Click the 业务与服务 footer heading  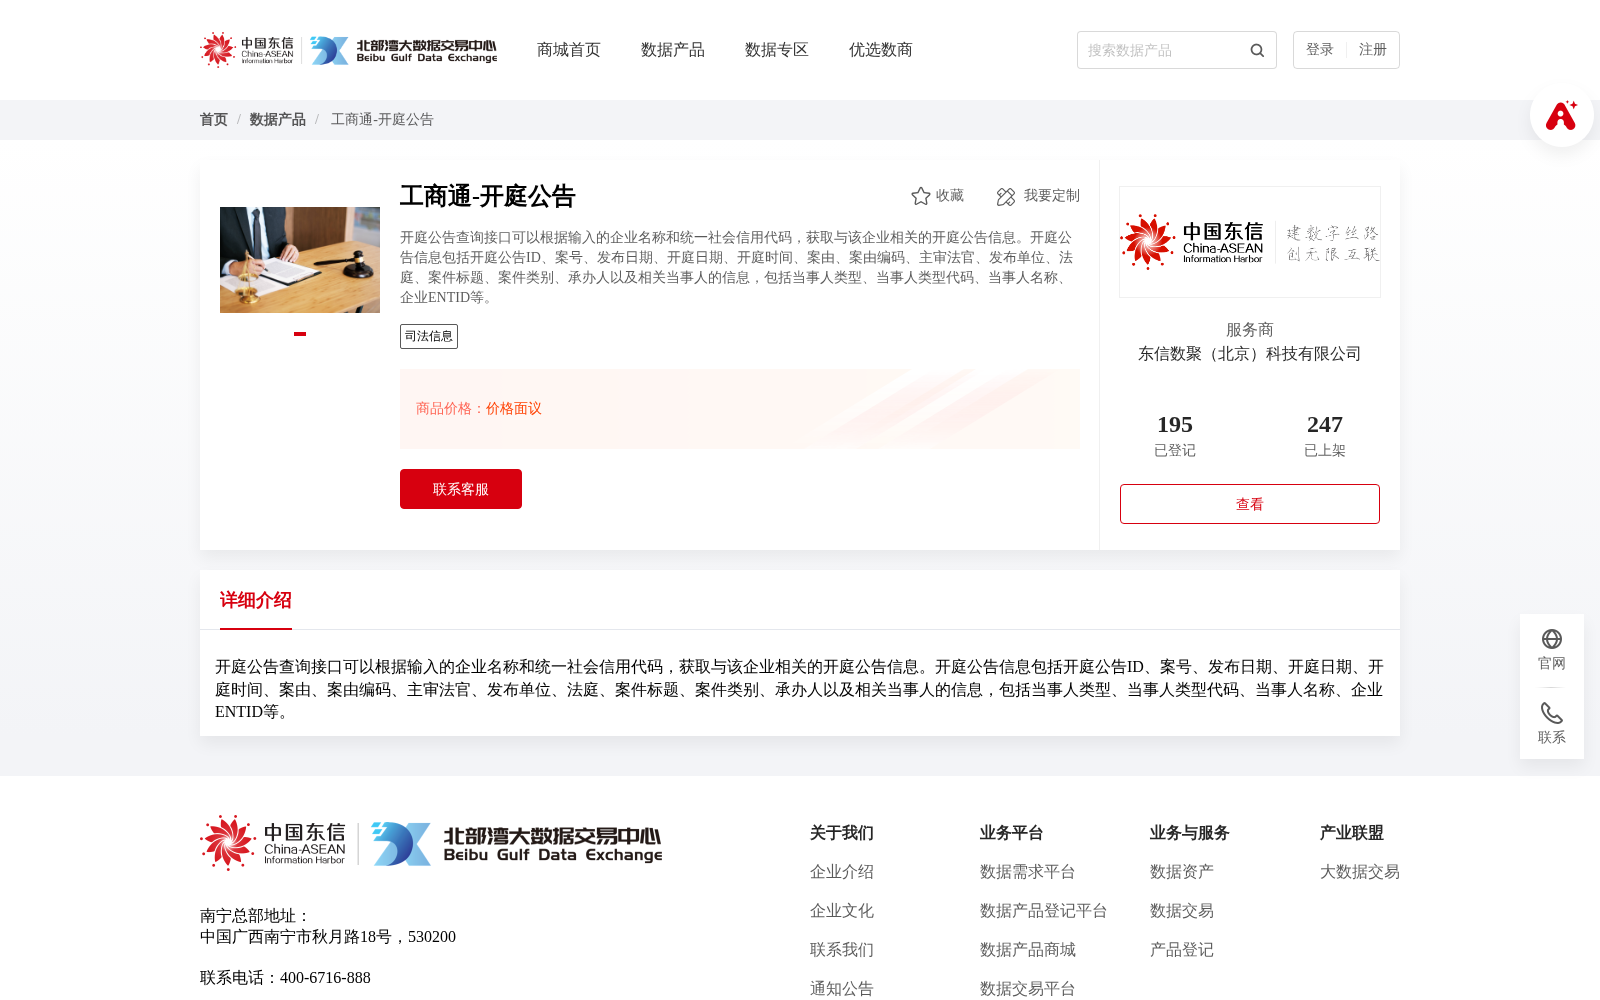point(1190,833)
